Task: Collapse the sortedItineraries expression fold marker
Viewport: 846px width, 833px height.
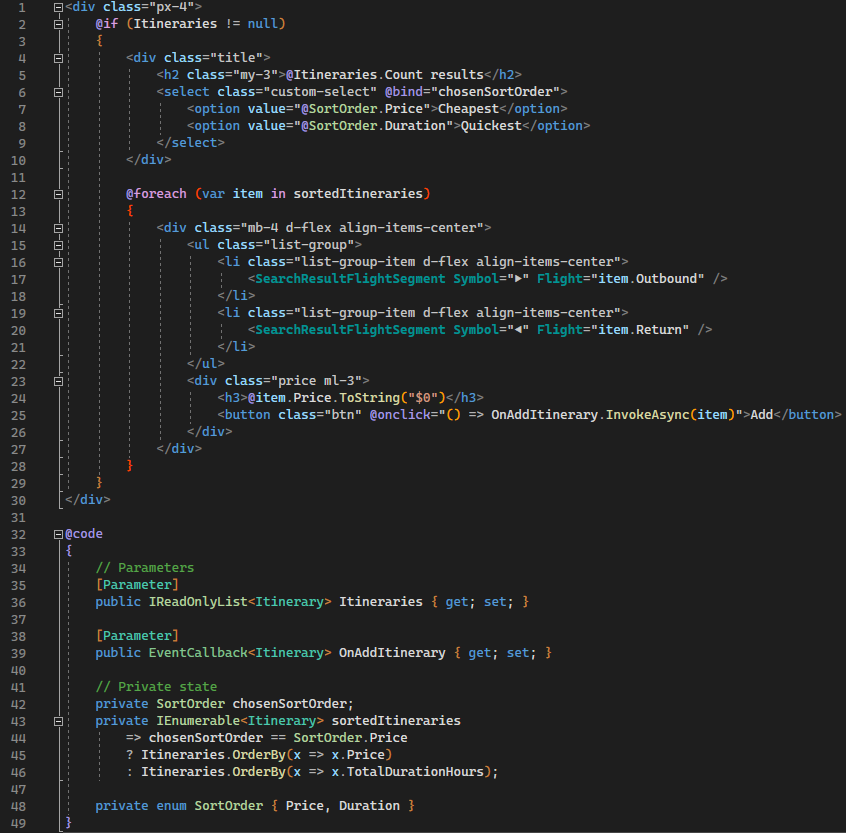Action: coord(58,720)
